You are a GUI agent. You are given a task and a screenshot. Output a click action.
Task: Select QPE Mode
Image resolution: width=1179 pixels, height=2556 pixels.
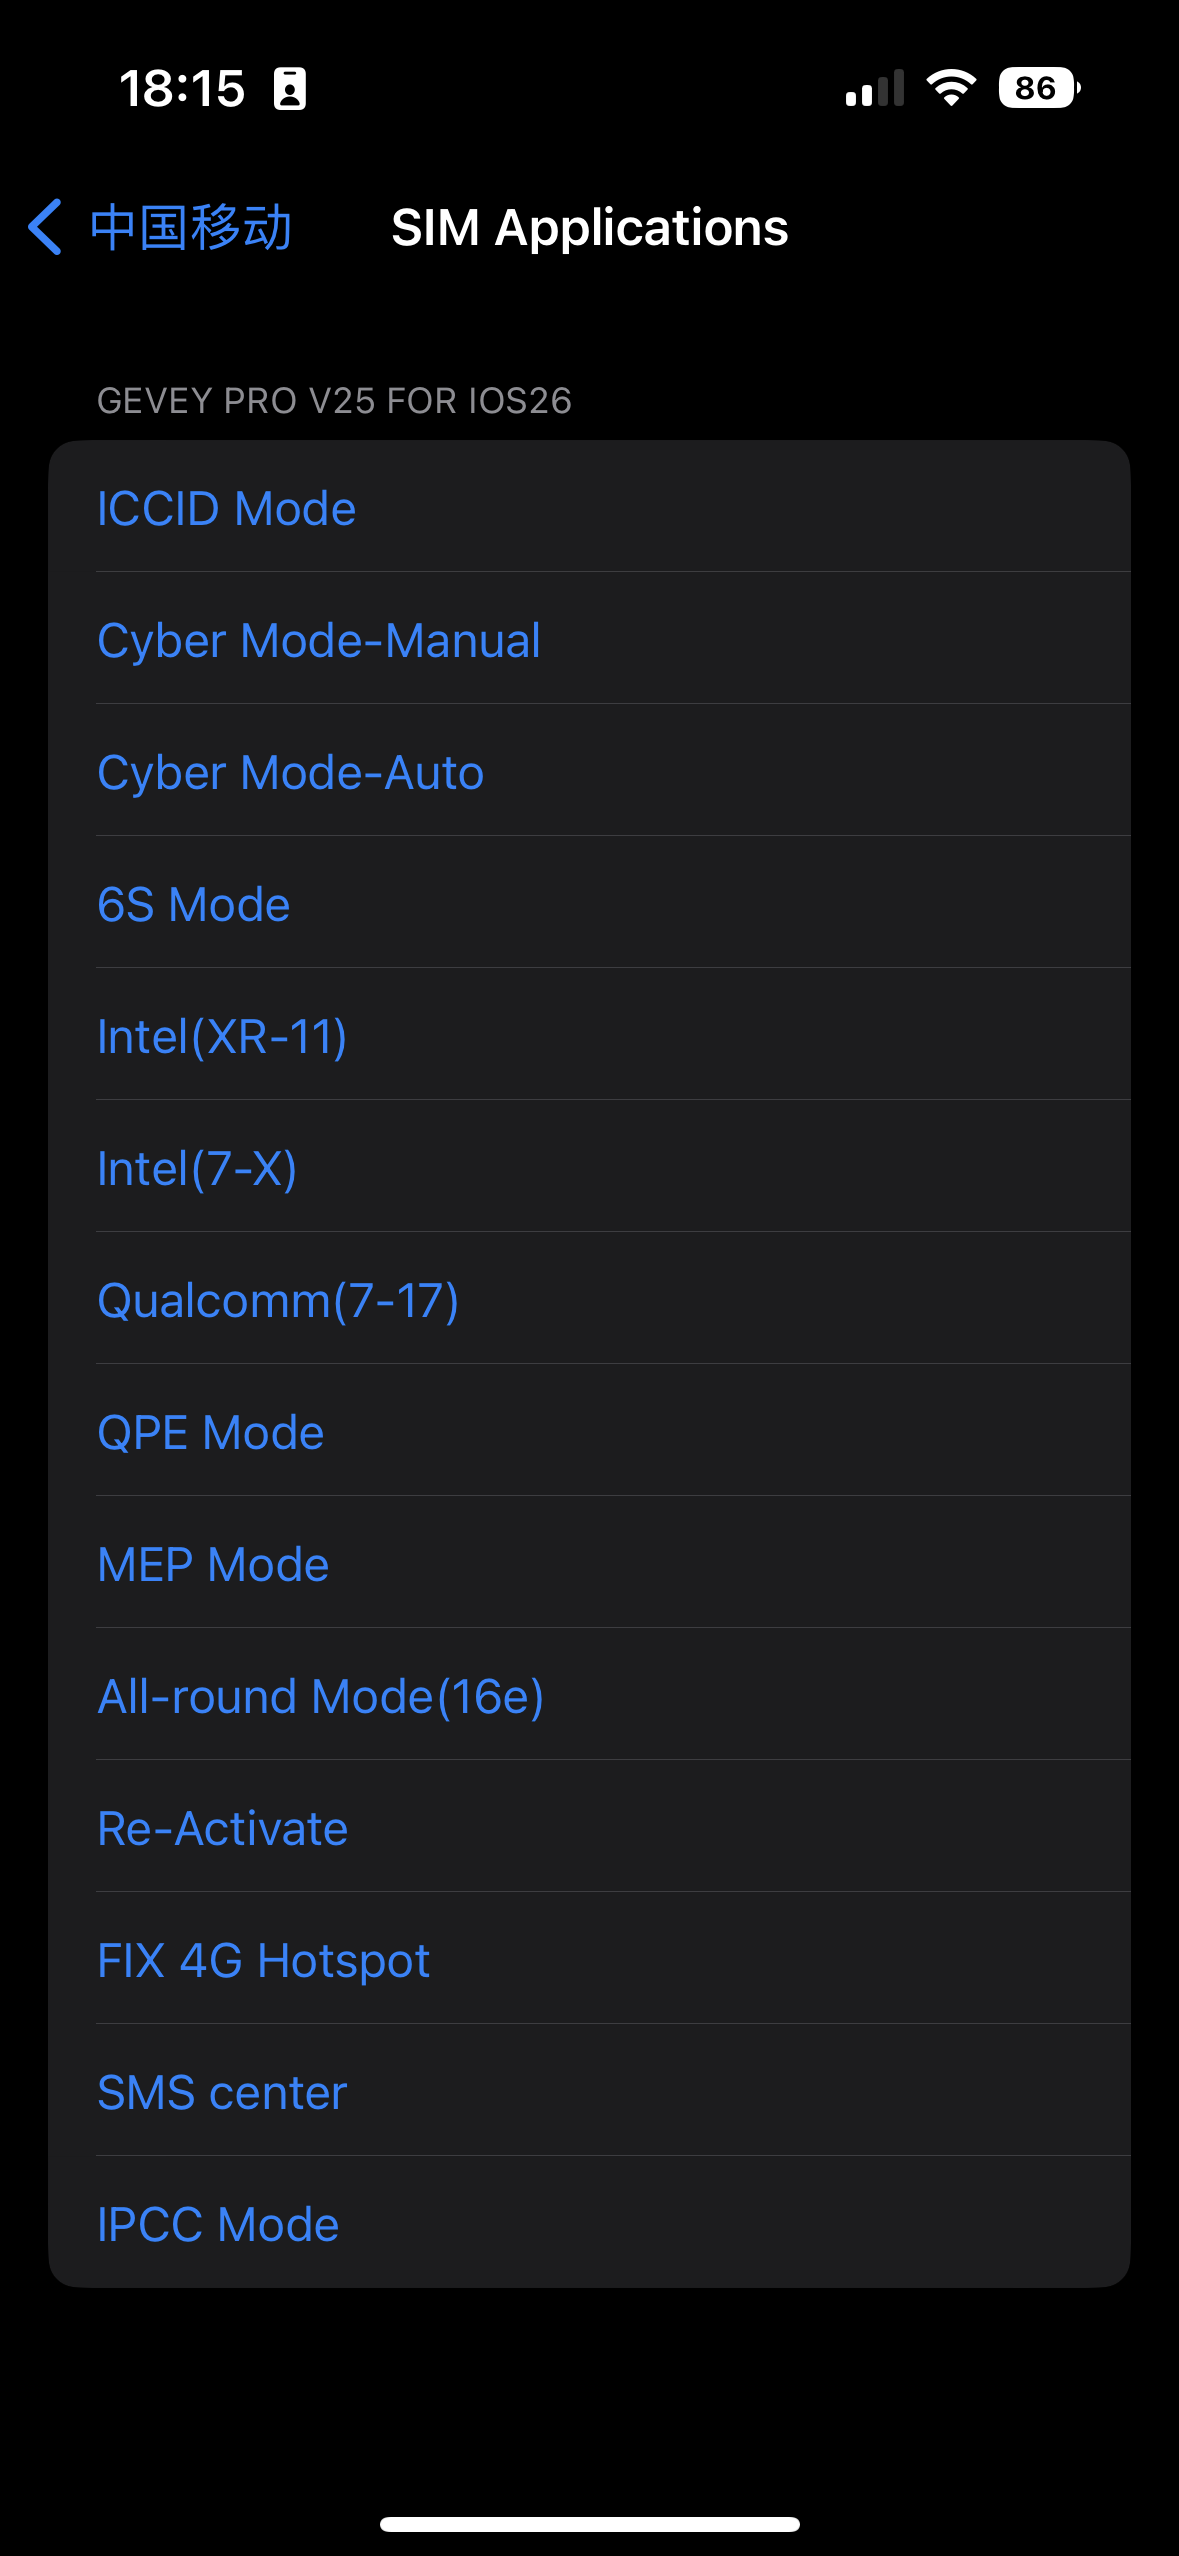[211, 1432]
